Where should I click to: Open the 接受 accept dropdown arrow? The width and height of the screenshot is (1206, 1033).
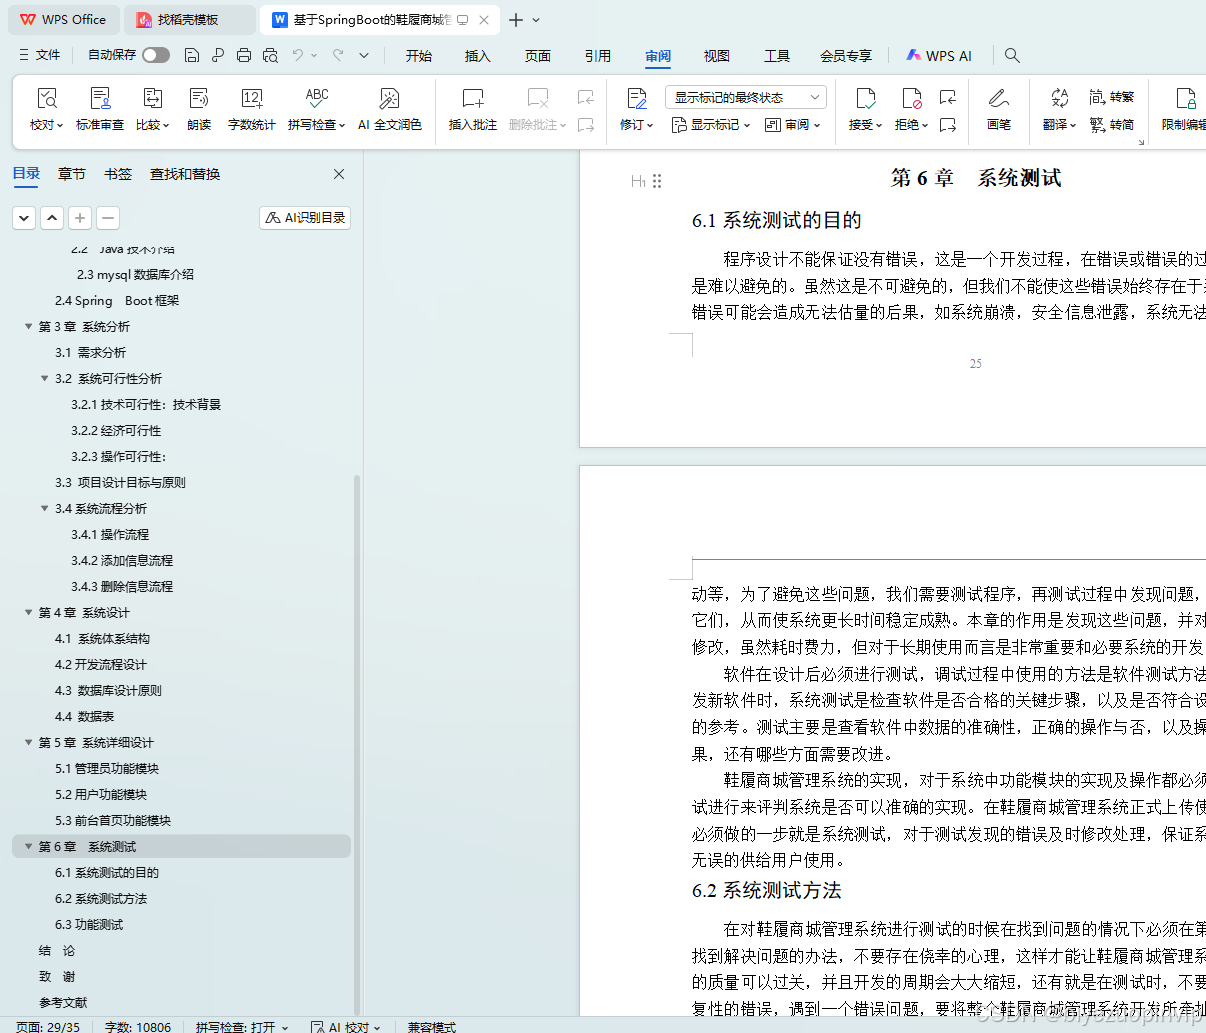click(x=877, y=124)
